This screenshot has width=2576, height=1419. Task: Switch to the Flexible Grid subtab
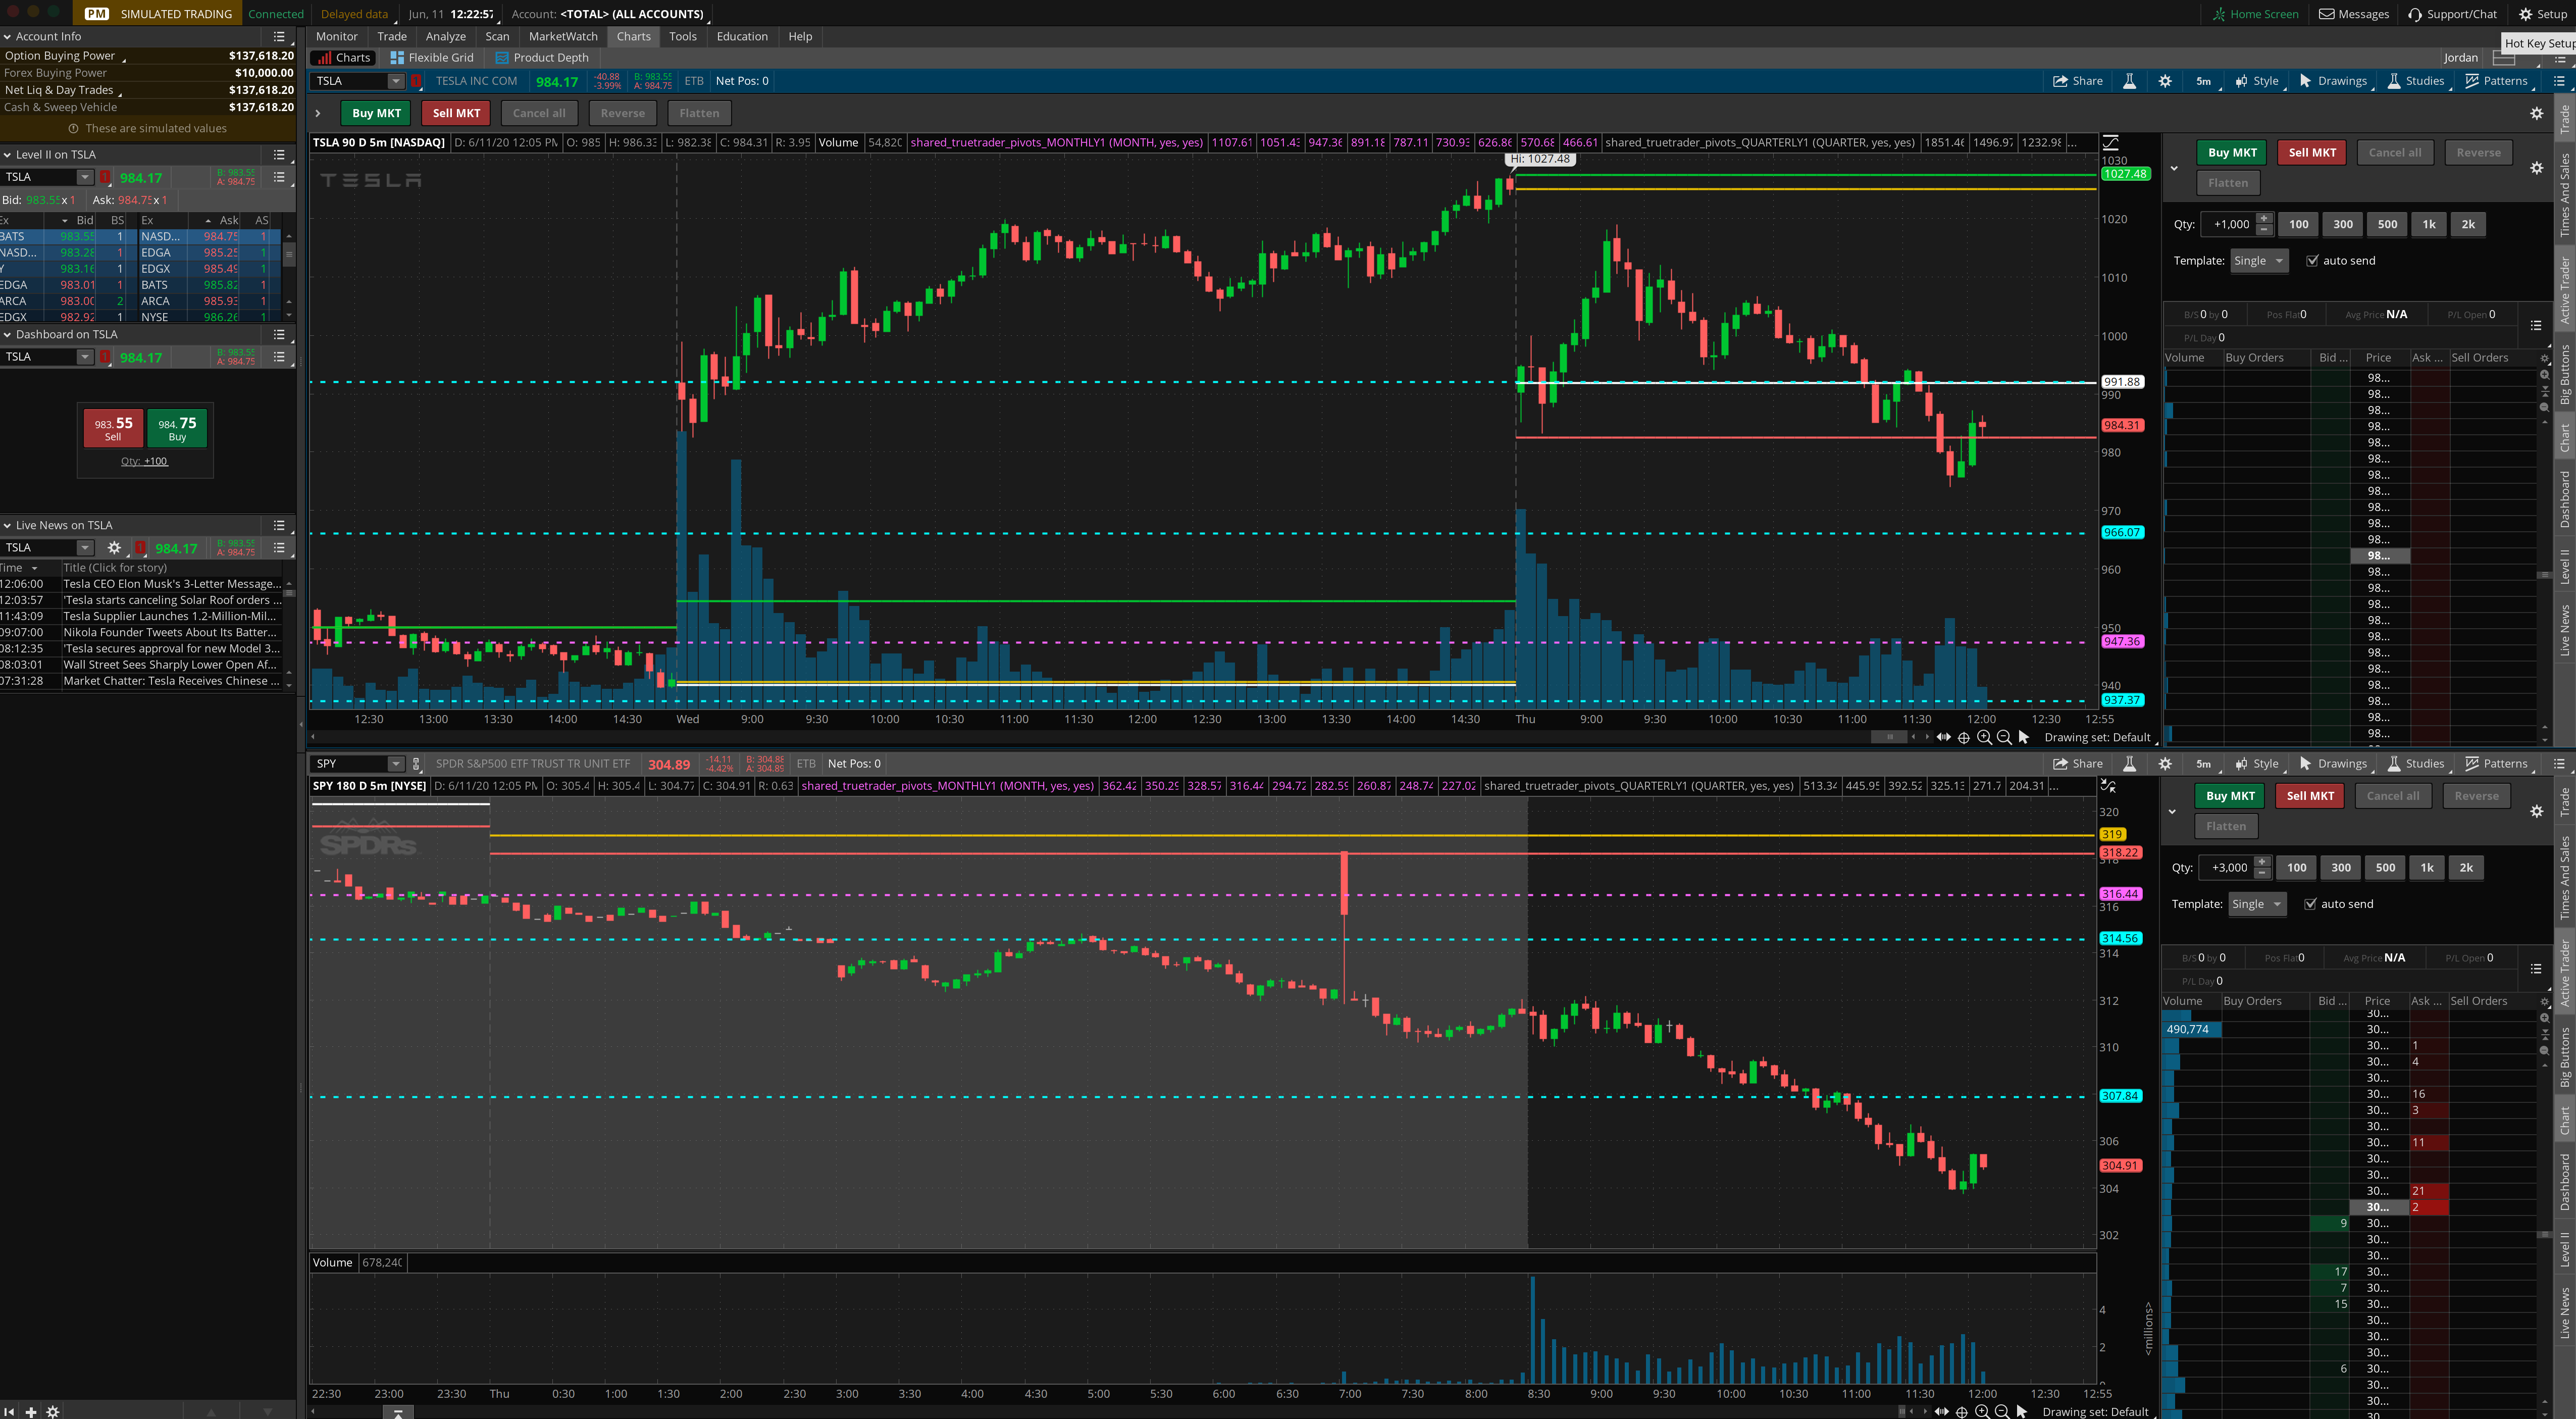pos(432,58)
